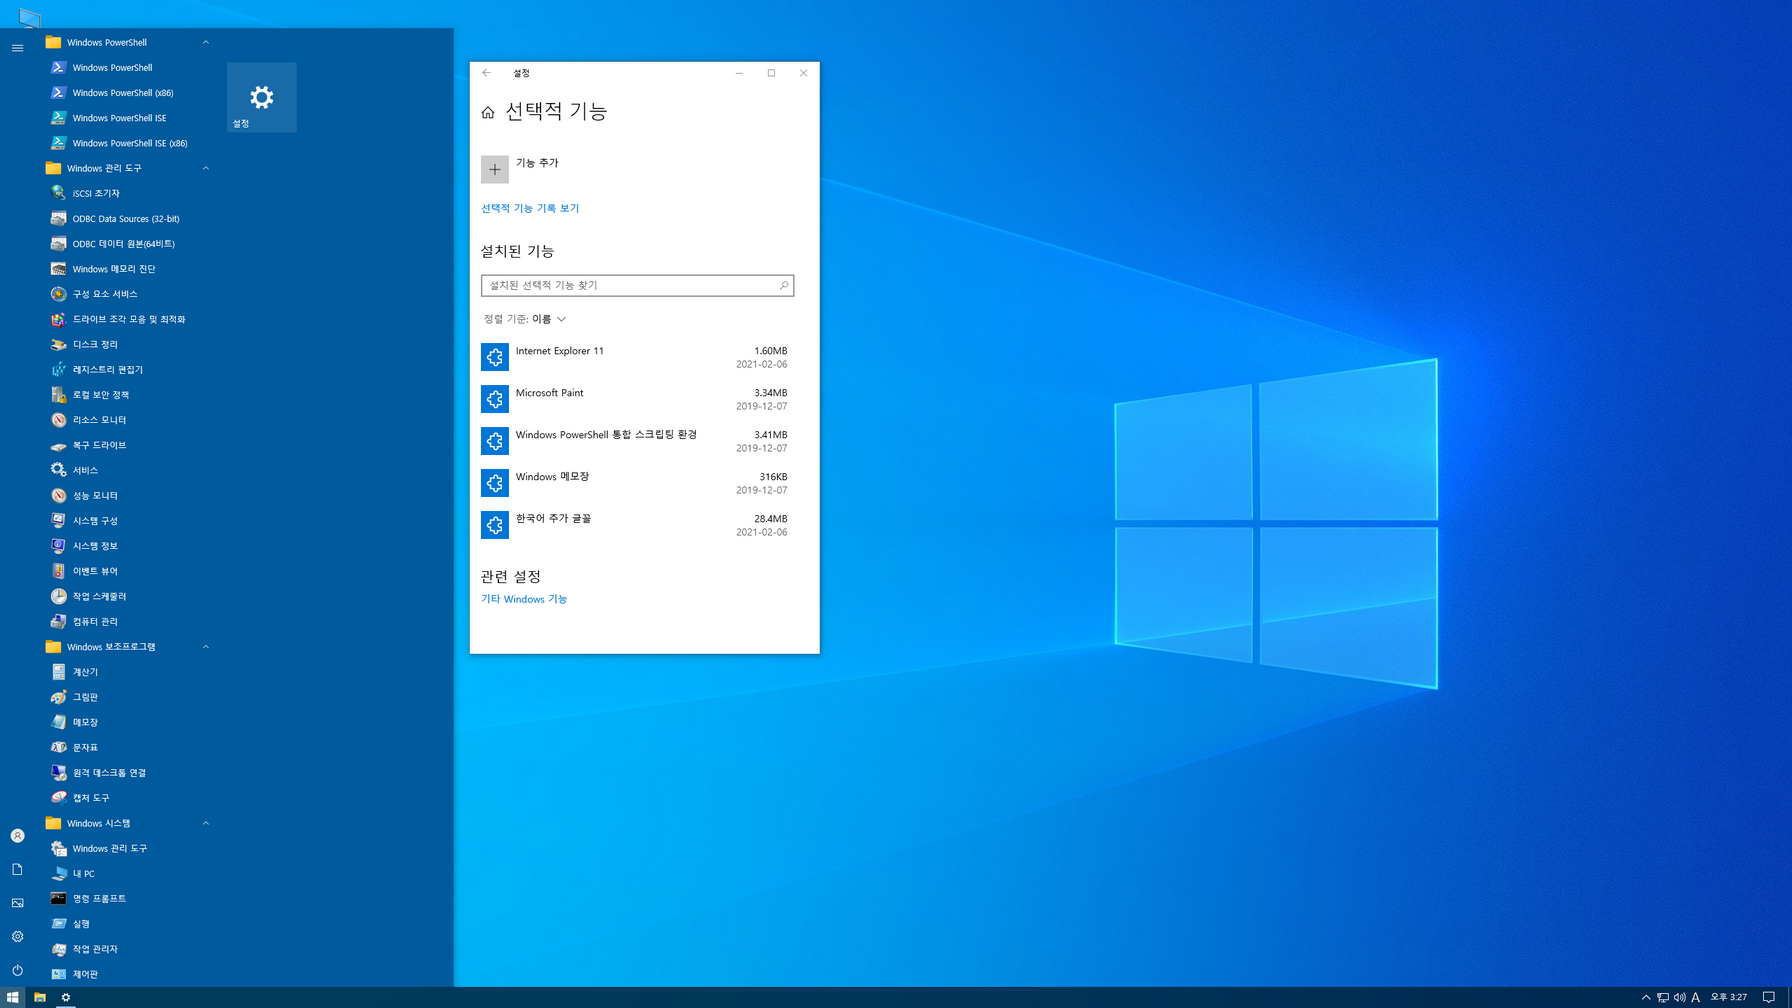
Task: Open Documents from Start rail
Action: point(17,869)
